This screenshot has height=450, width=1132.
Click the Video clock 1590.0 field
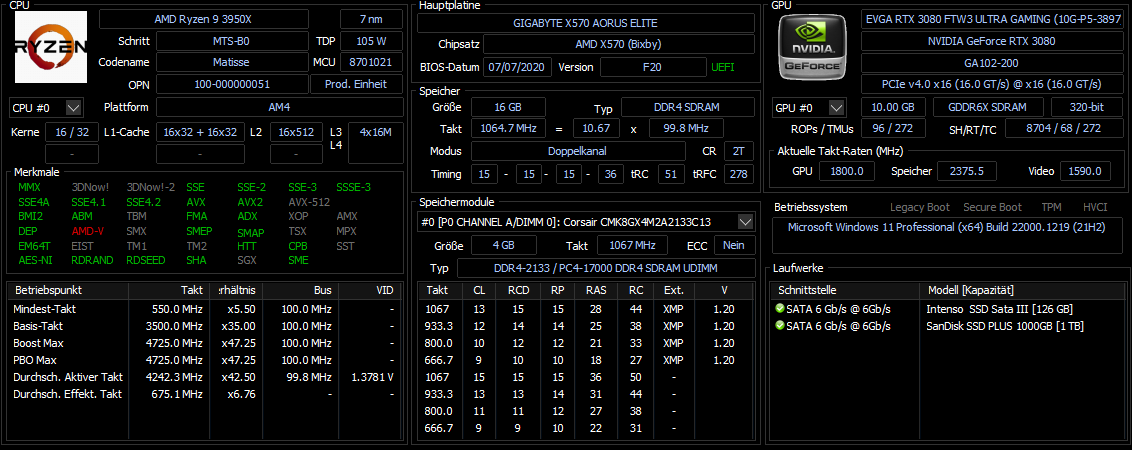click(1085, 171)
